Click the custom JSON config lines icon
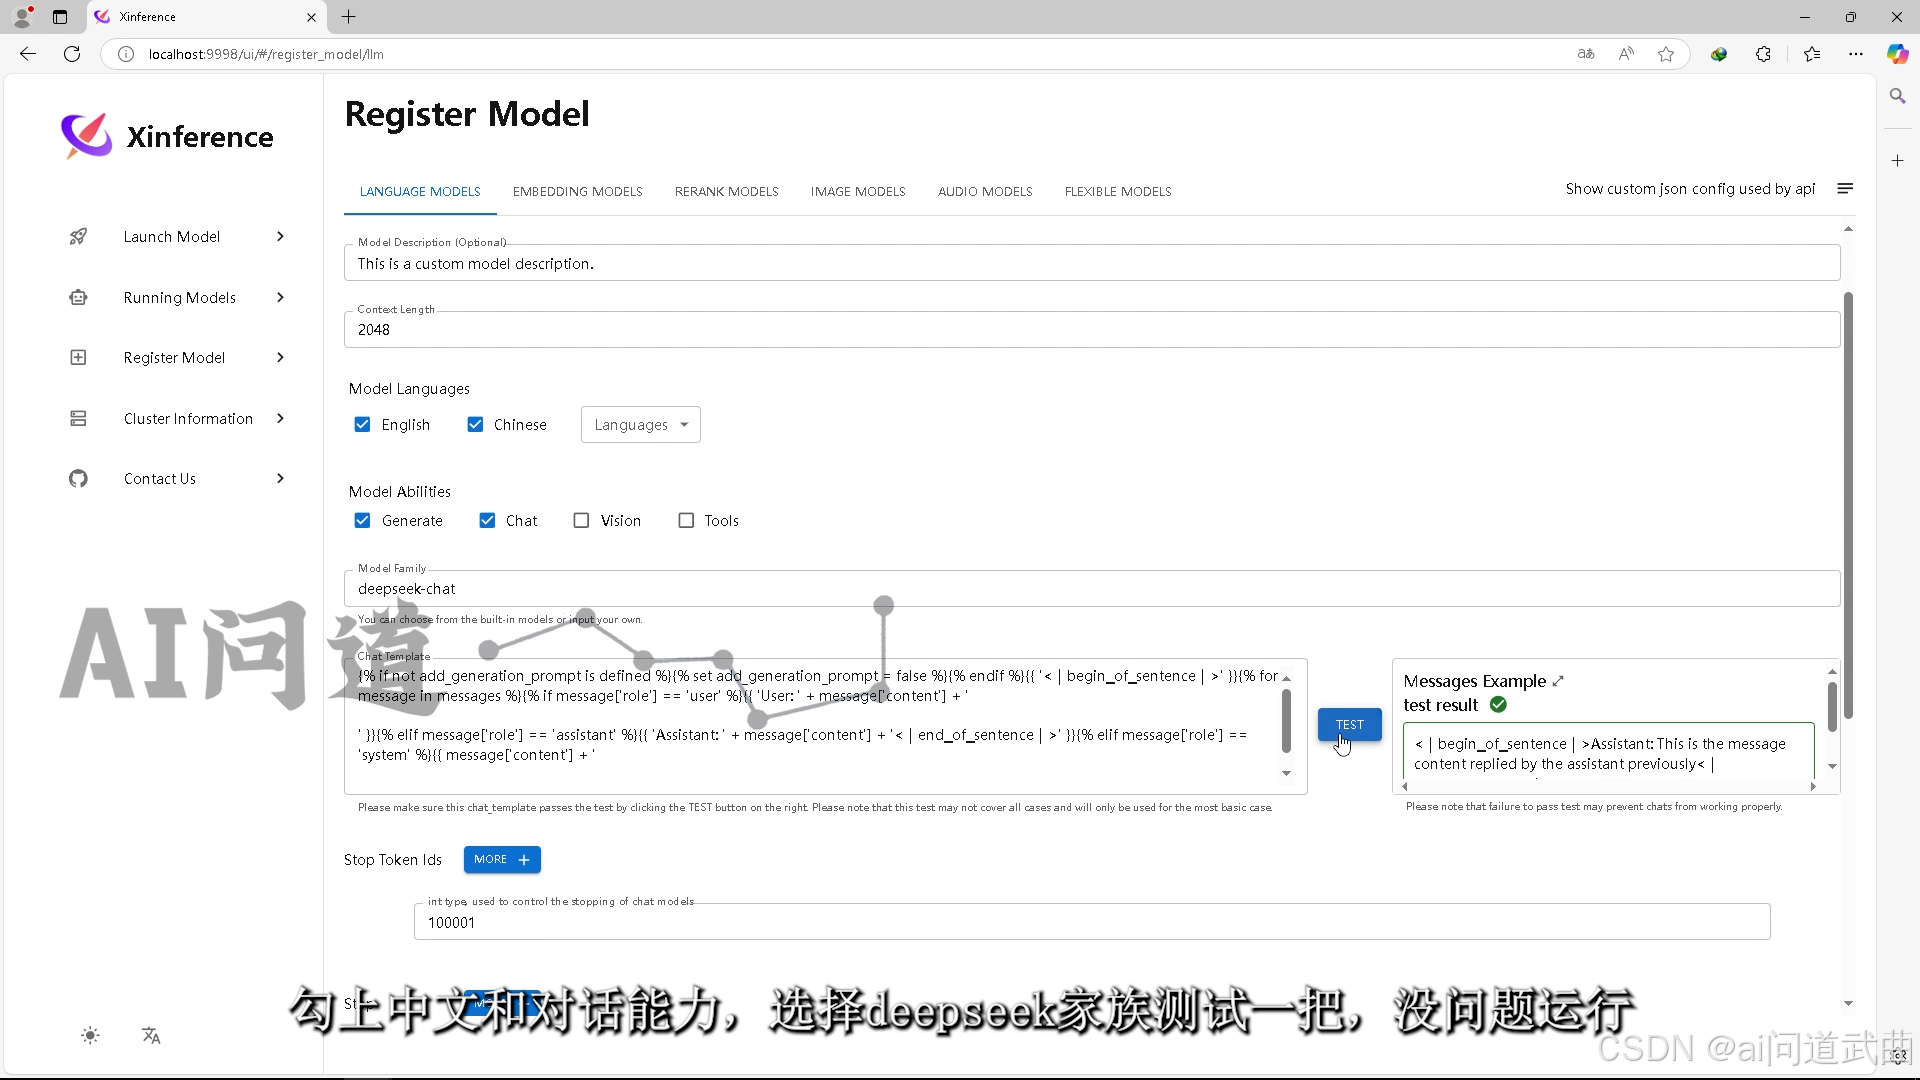The image size is (1920, 1080). [x=1845, y=189]
